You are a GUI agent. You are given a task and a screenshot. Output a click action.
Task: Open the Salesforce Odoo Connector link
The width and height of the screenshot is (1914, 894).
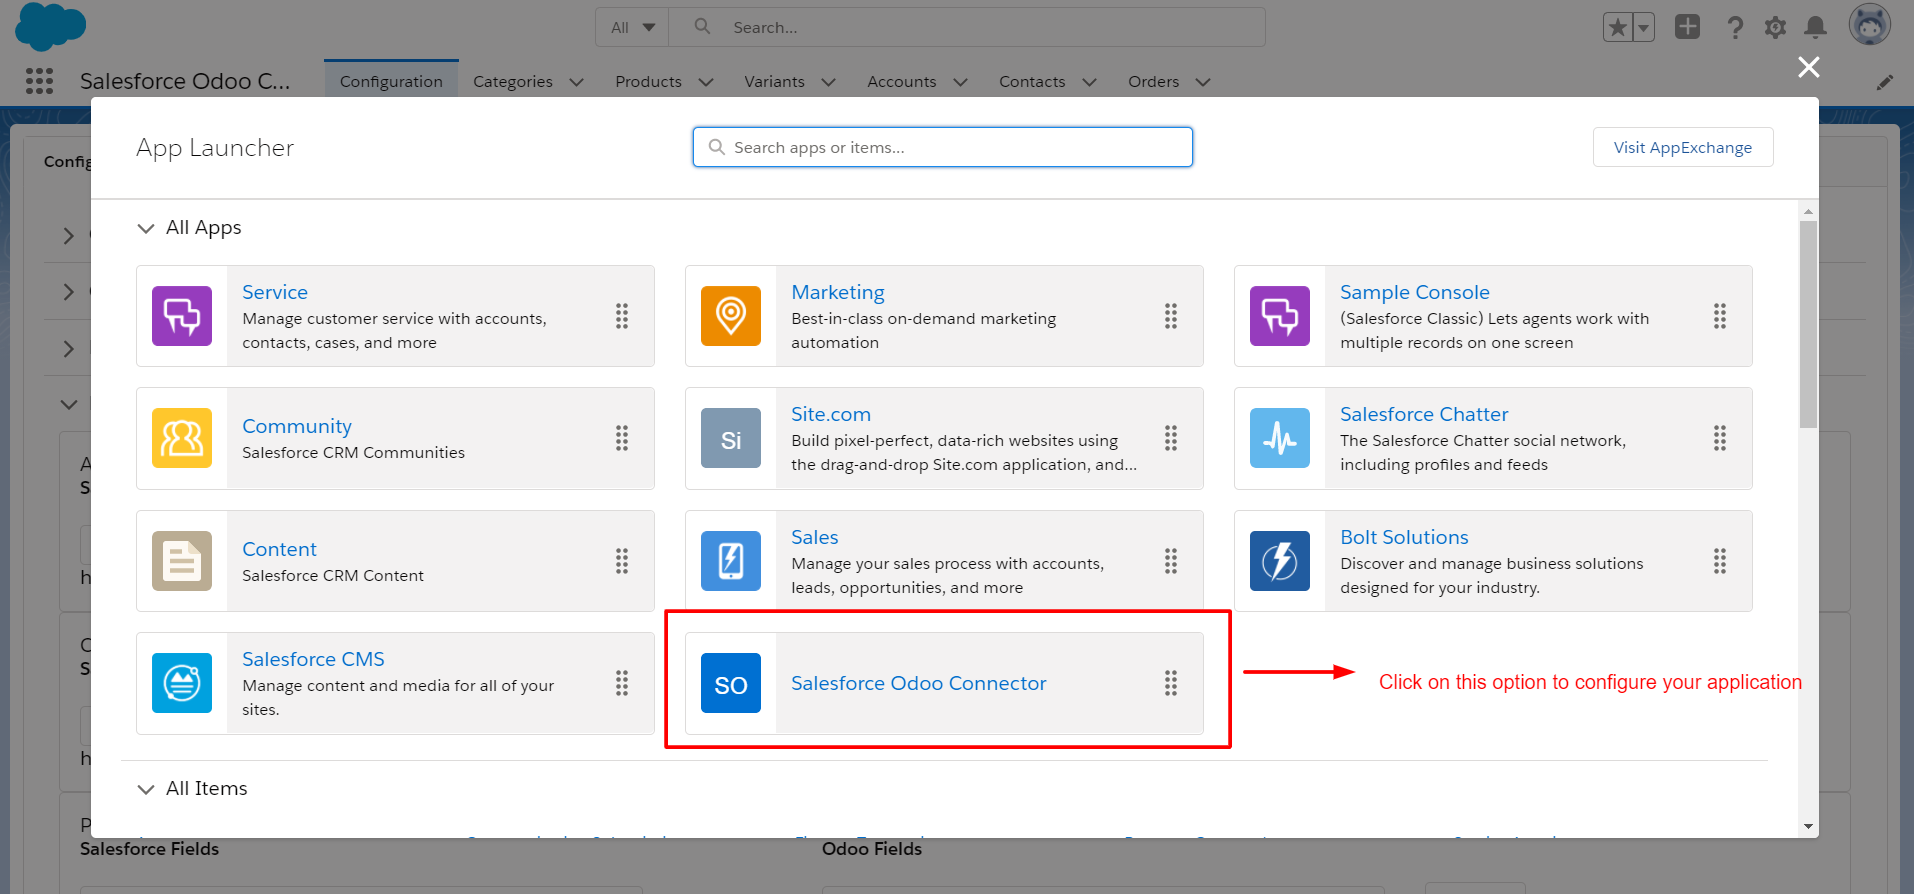click(918, 683)
